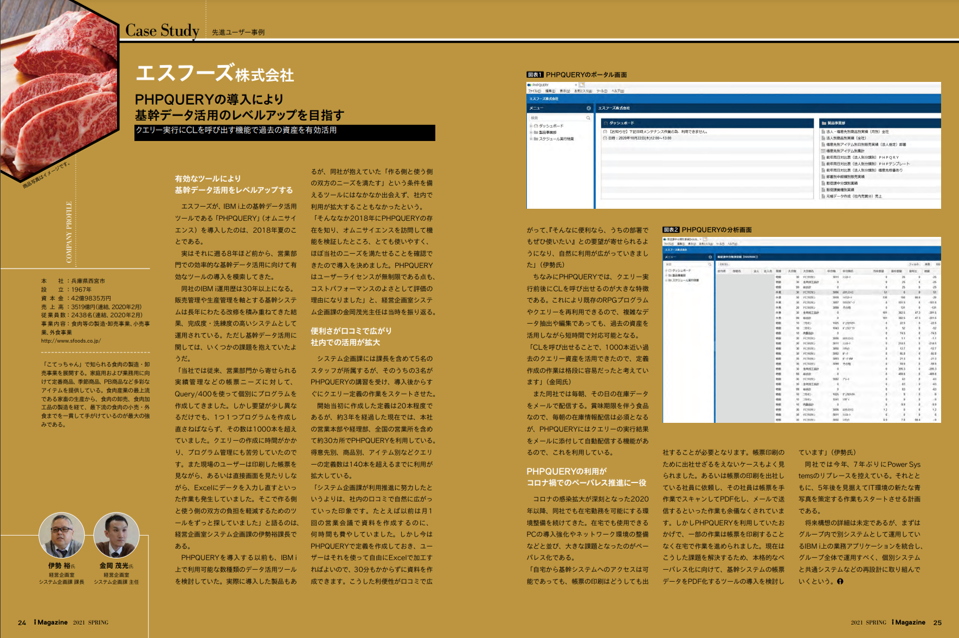Screen dimensions: 959x638
Task: Click the new tab icon beside phpquery tab in Figure 1
Action: coord(582,85)
